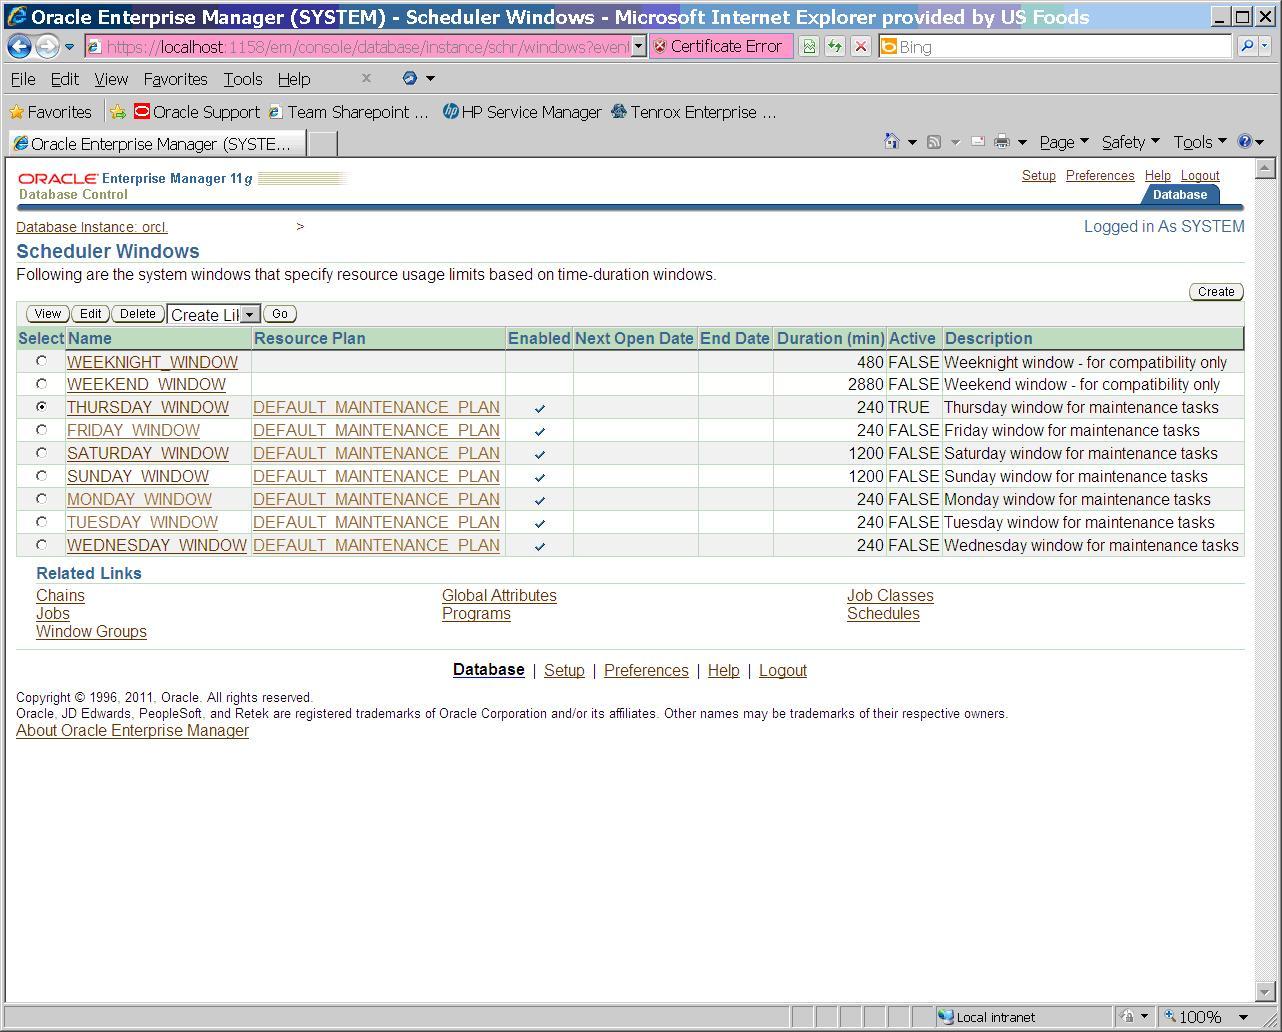Click the Favorites star button
The height and width of the screenshot is (1032, 1282).
point(50,112)
